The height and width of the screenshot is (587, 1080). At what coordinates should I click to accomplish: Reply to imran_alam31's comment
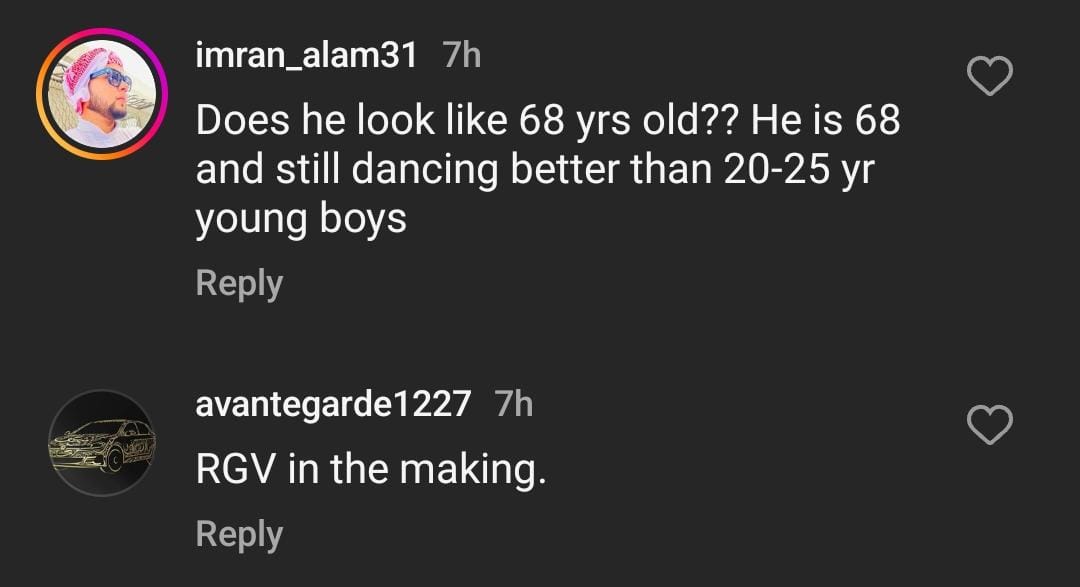click(x=239, y=283)
